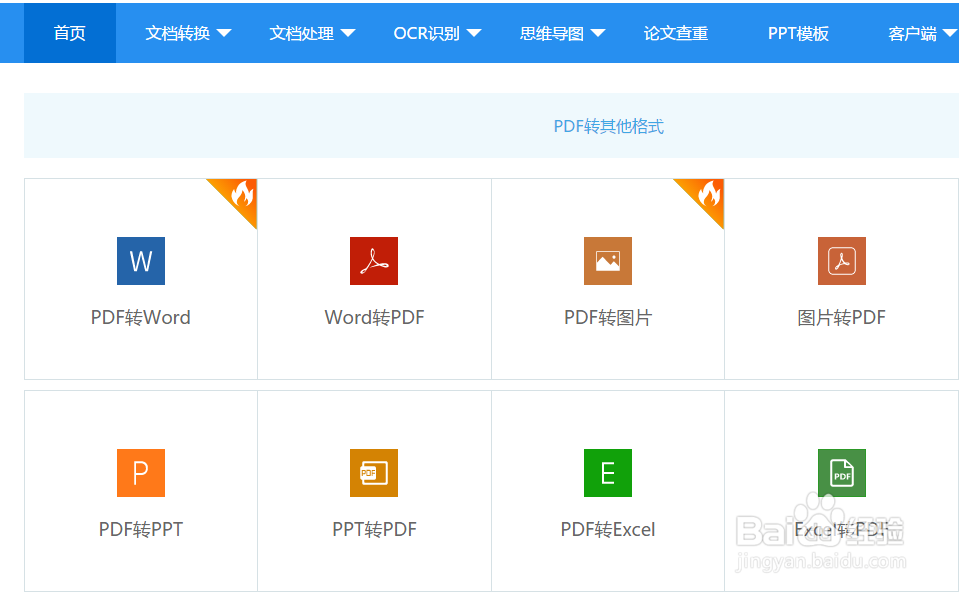Select the 图片转PDF tool icon

[x=841, y=261]
